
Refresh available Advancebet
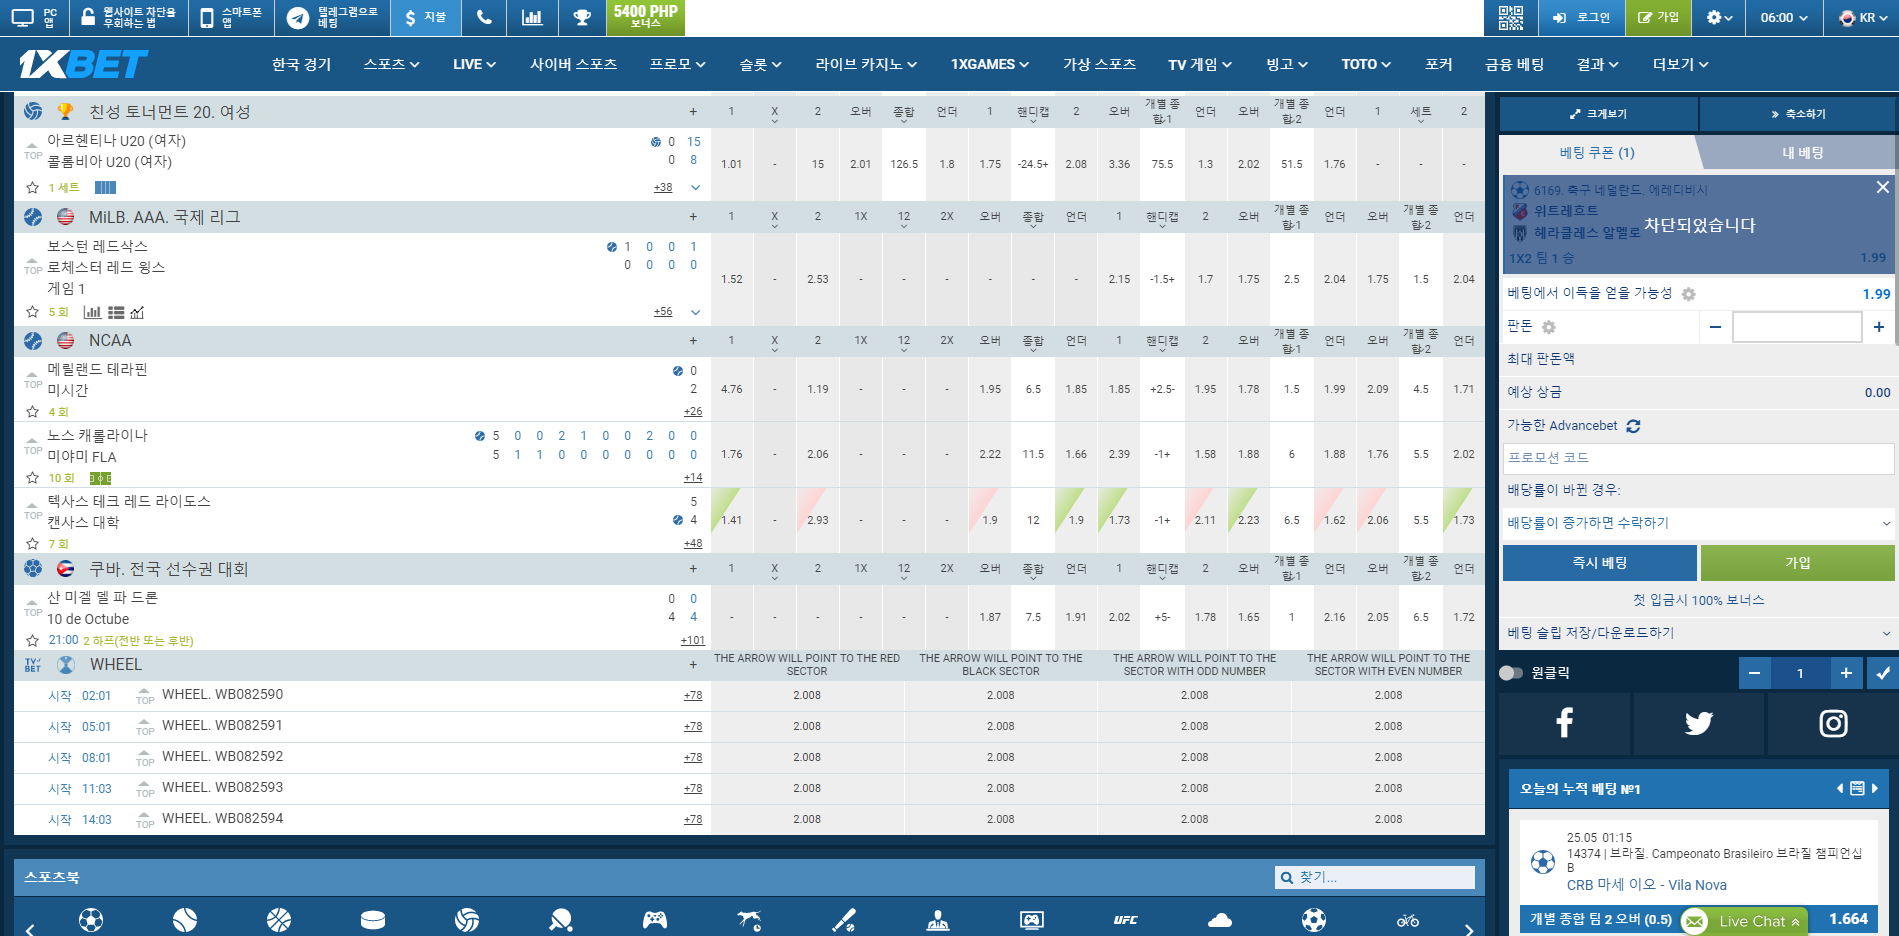click(1633, 426)
